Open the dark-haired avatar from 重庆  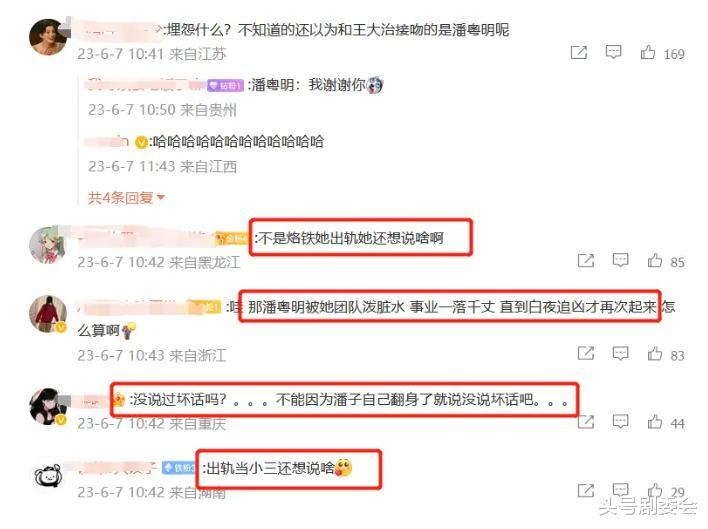click(48, 406)
